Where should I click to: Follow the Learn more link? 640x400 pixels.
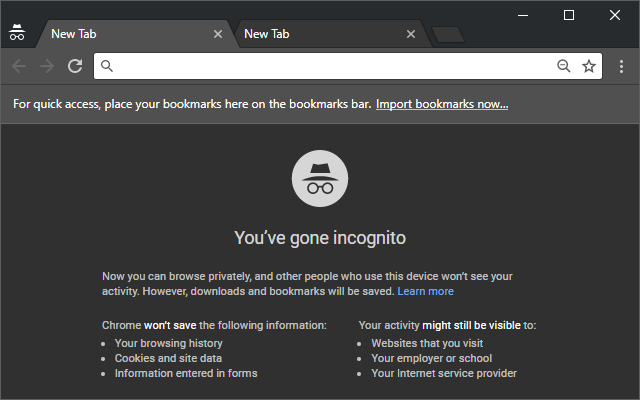point(425,291)
